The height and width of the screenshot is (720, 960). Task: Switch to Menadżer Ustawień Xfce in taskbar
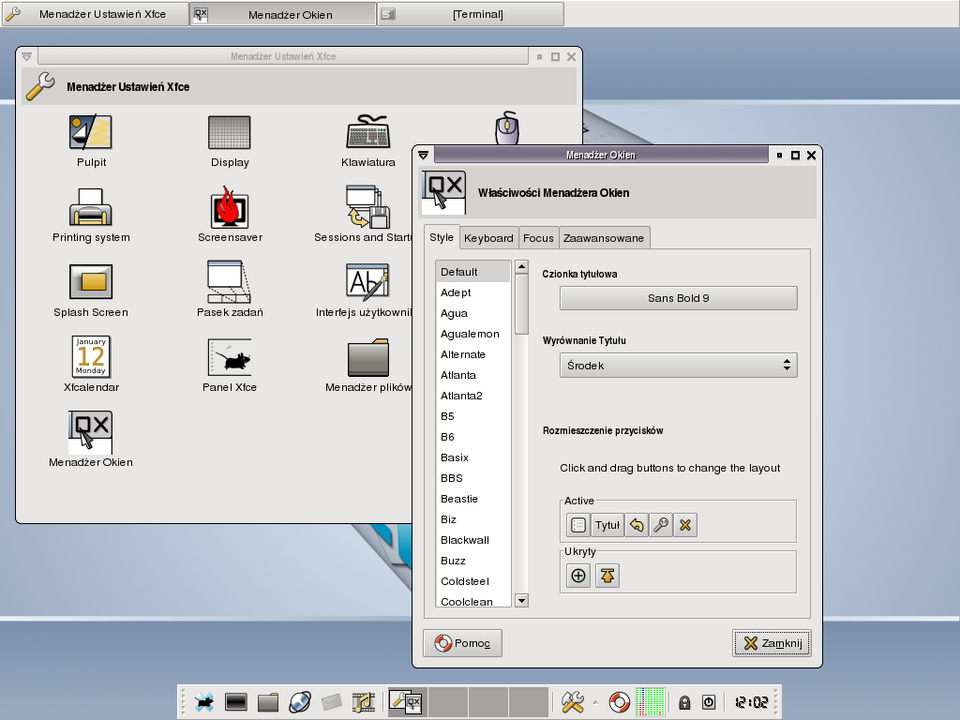click(95, 14)
